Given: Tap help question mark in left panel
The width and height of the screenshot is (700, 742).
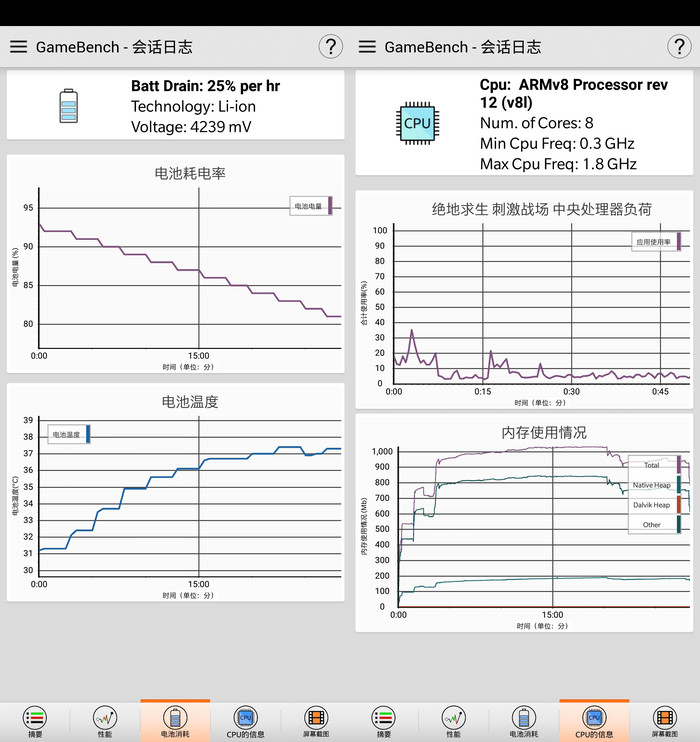Looking at the screenshot, I should point(330,46).
